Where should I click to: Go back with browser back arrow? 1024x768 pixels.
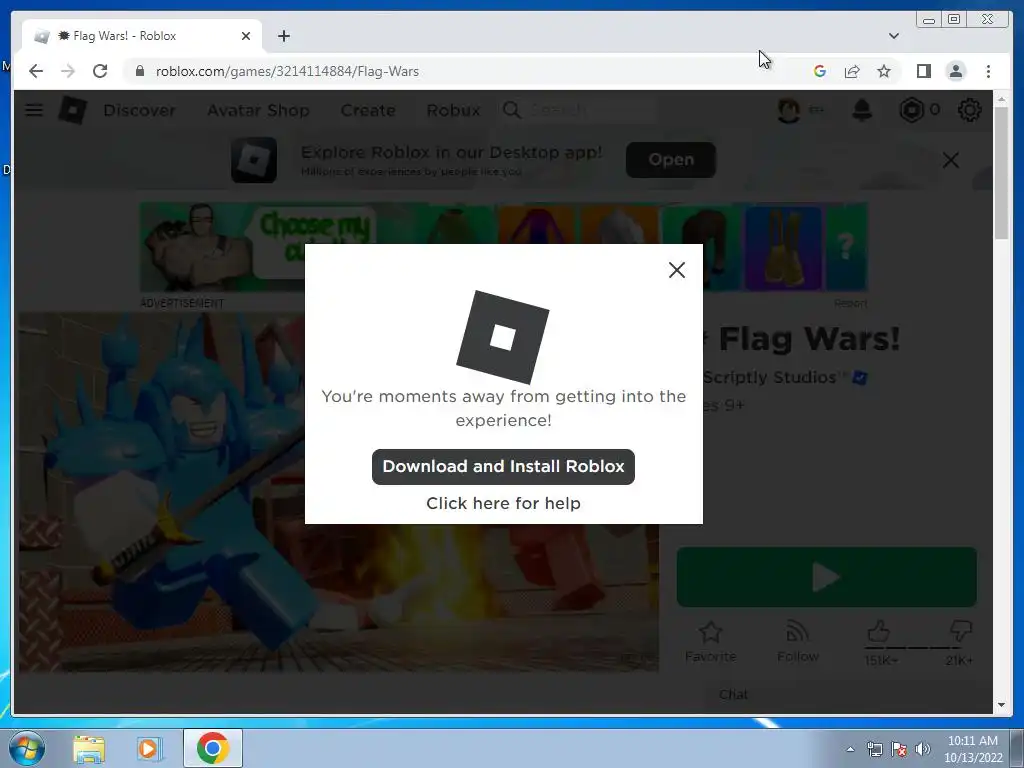tap(36, 71)
